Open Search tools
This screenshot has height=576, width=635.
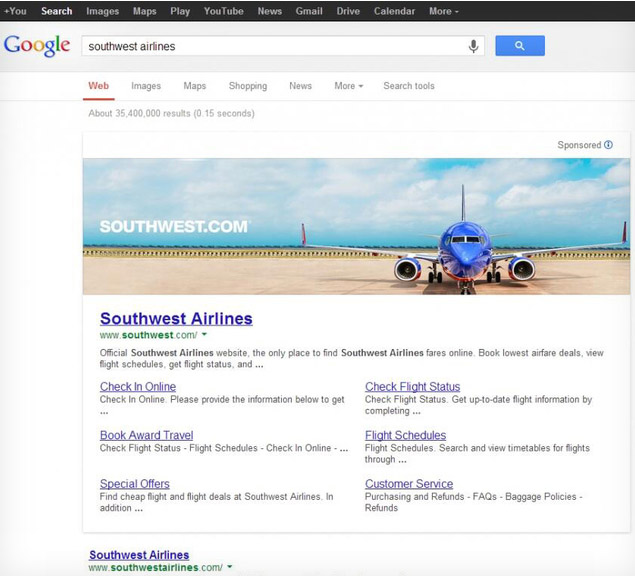(409, 86)
